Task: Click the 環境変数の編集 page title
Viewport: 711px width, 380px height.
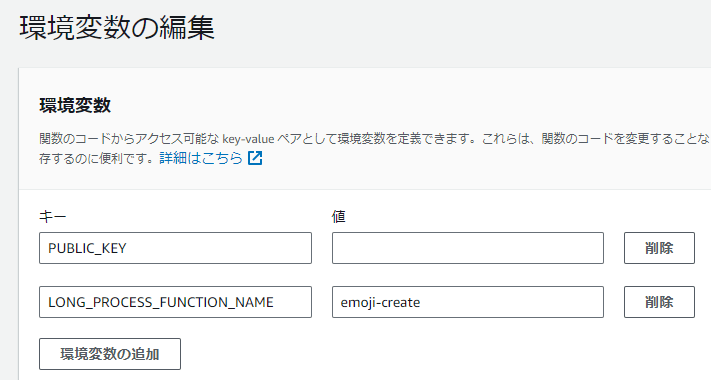Action: 117,28
